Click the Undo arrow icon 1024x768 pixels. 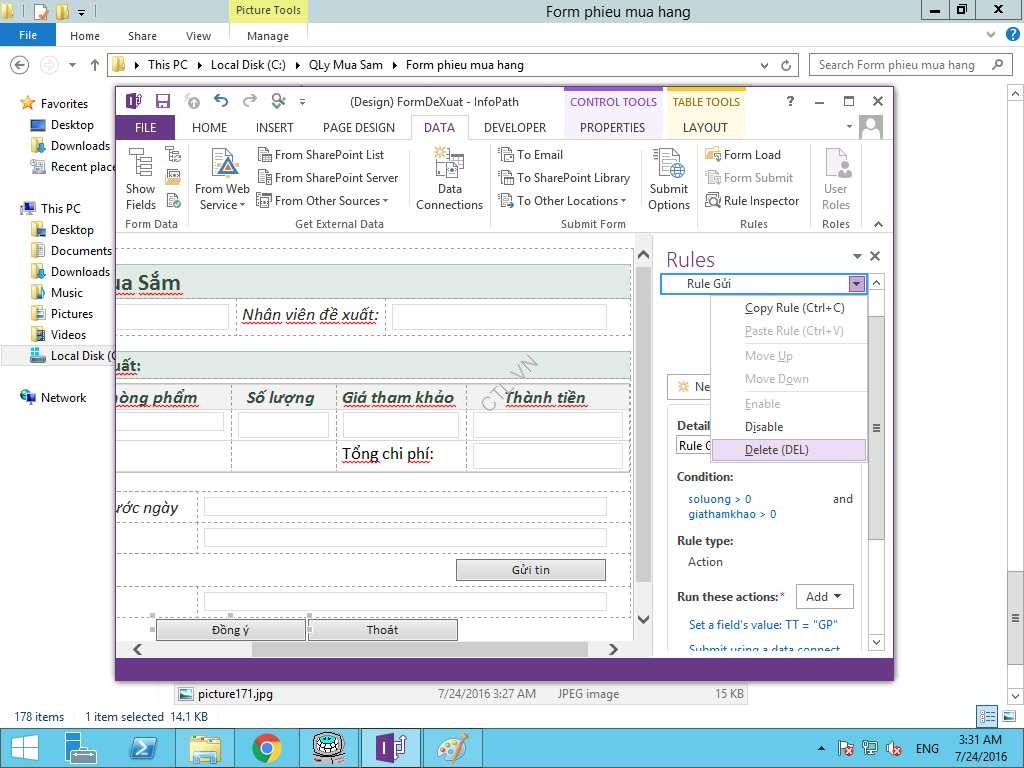(x=221, y=101)
